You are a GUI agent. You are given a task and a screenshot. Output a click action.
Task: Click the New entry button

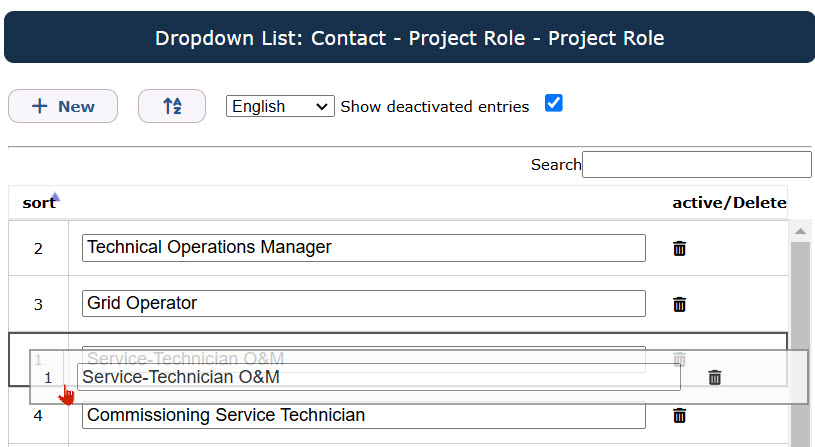[x=63, y=106]
